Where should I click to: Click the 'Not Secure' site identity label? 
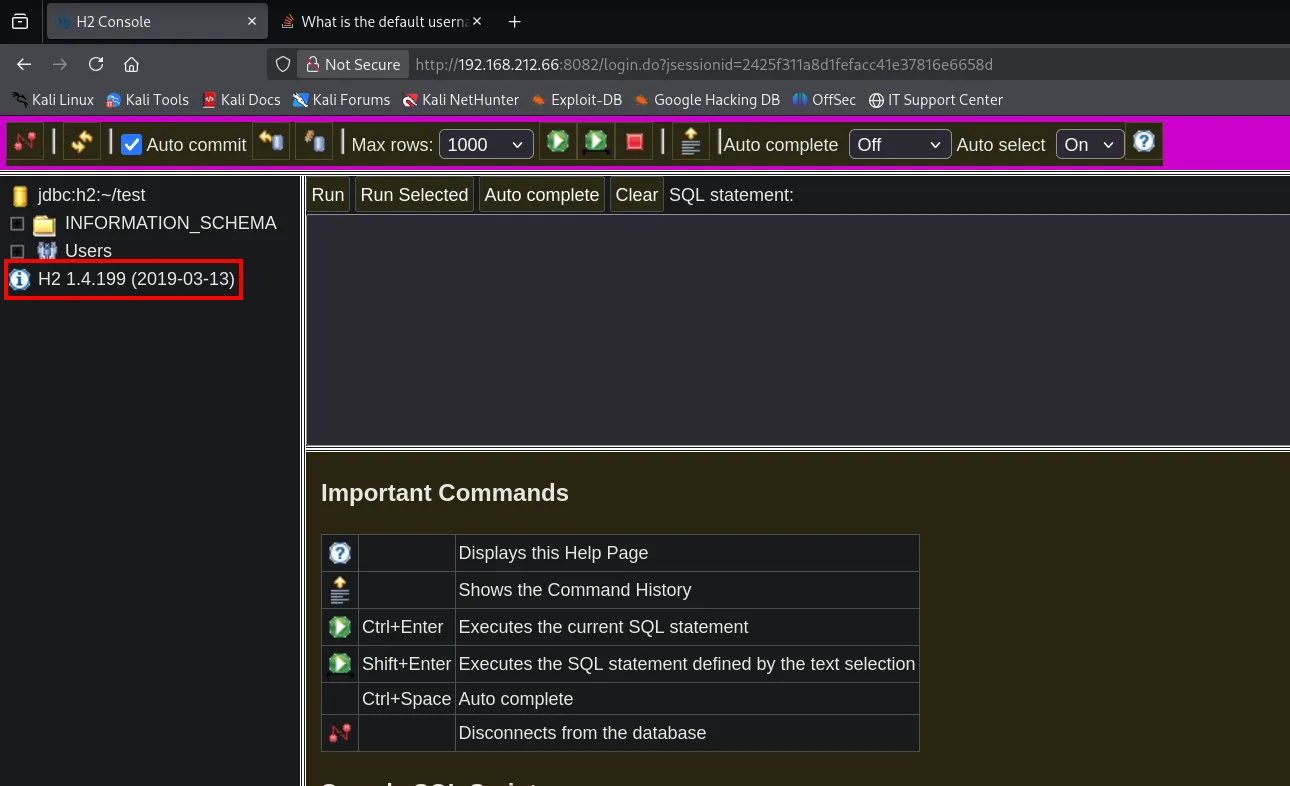[352, 64]
